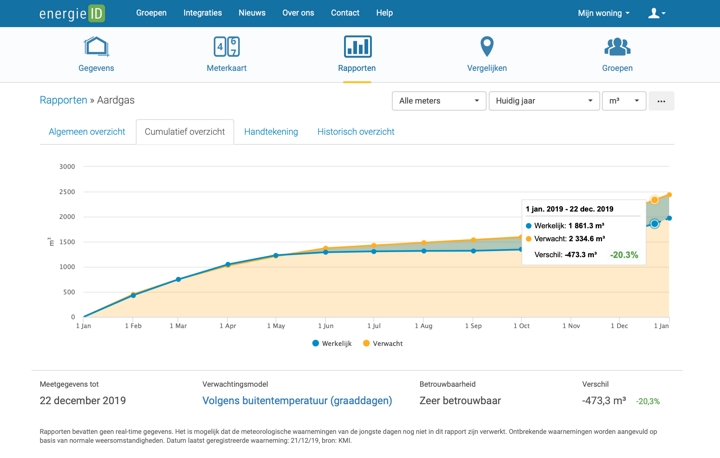Click the blue data point at 1 Sep
The width and height of the screenshot is (720, 458).
pos(473,251)
